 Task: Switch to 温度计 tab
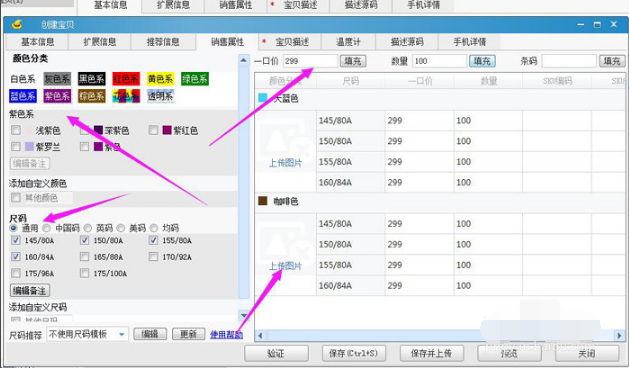(348, 42)
